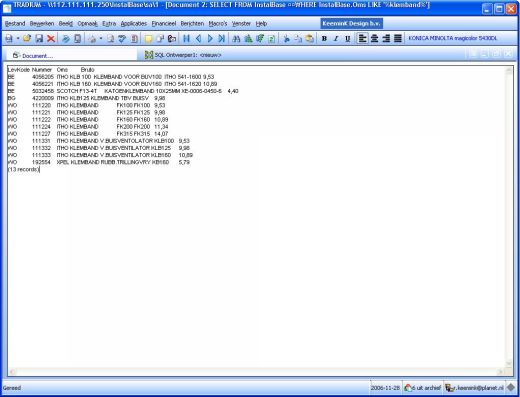Screen dimensions: 520x397
Task: Click the scissors cut icon
Action: click(286, 39)
